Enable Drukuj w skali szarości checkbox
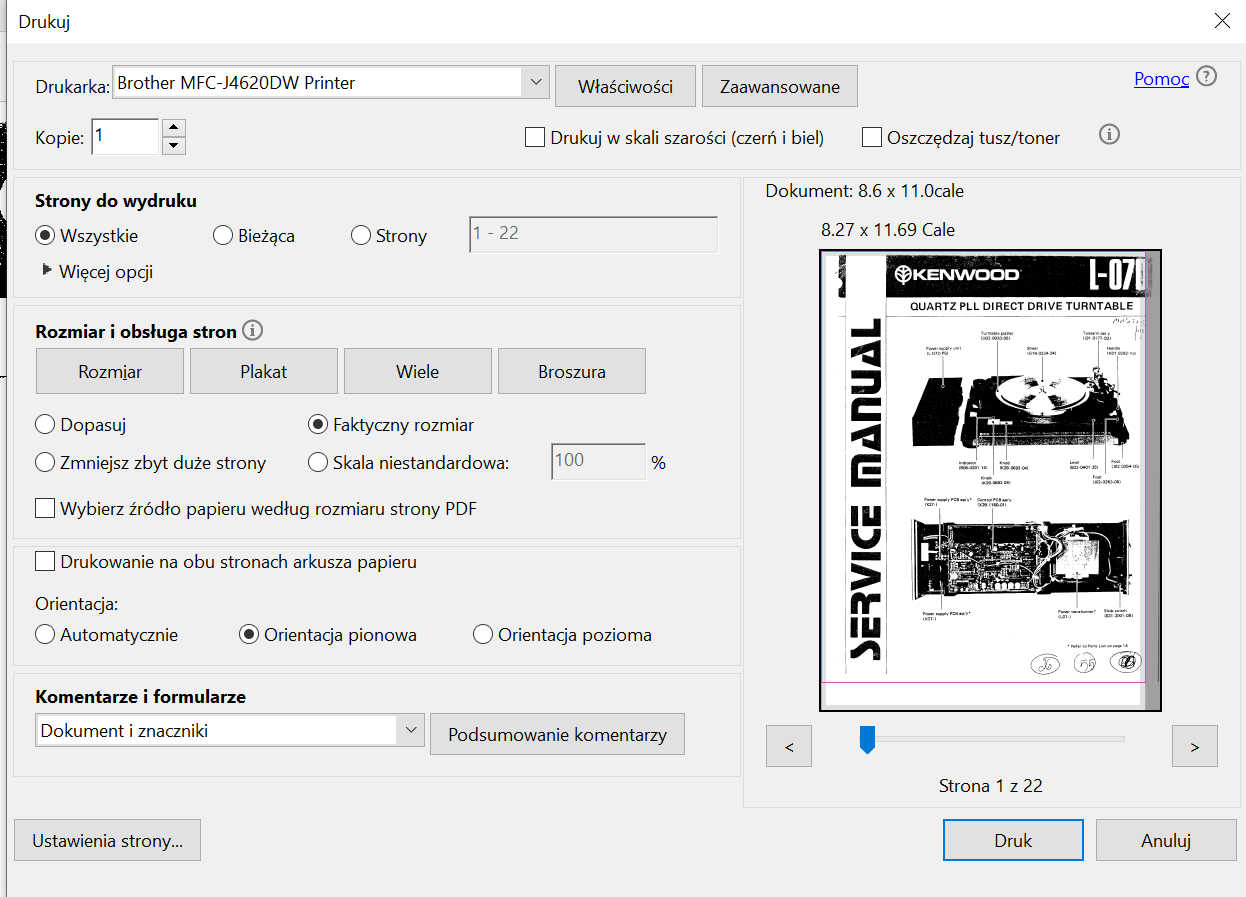This screenshot has width=1246, height=897. pos(535,138)
